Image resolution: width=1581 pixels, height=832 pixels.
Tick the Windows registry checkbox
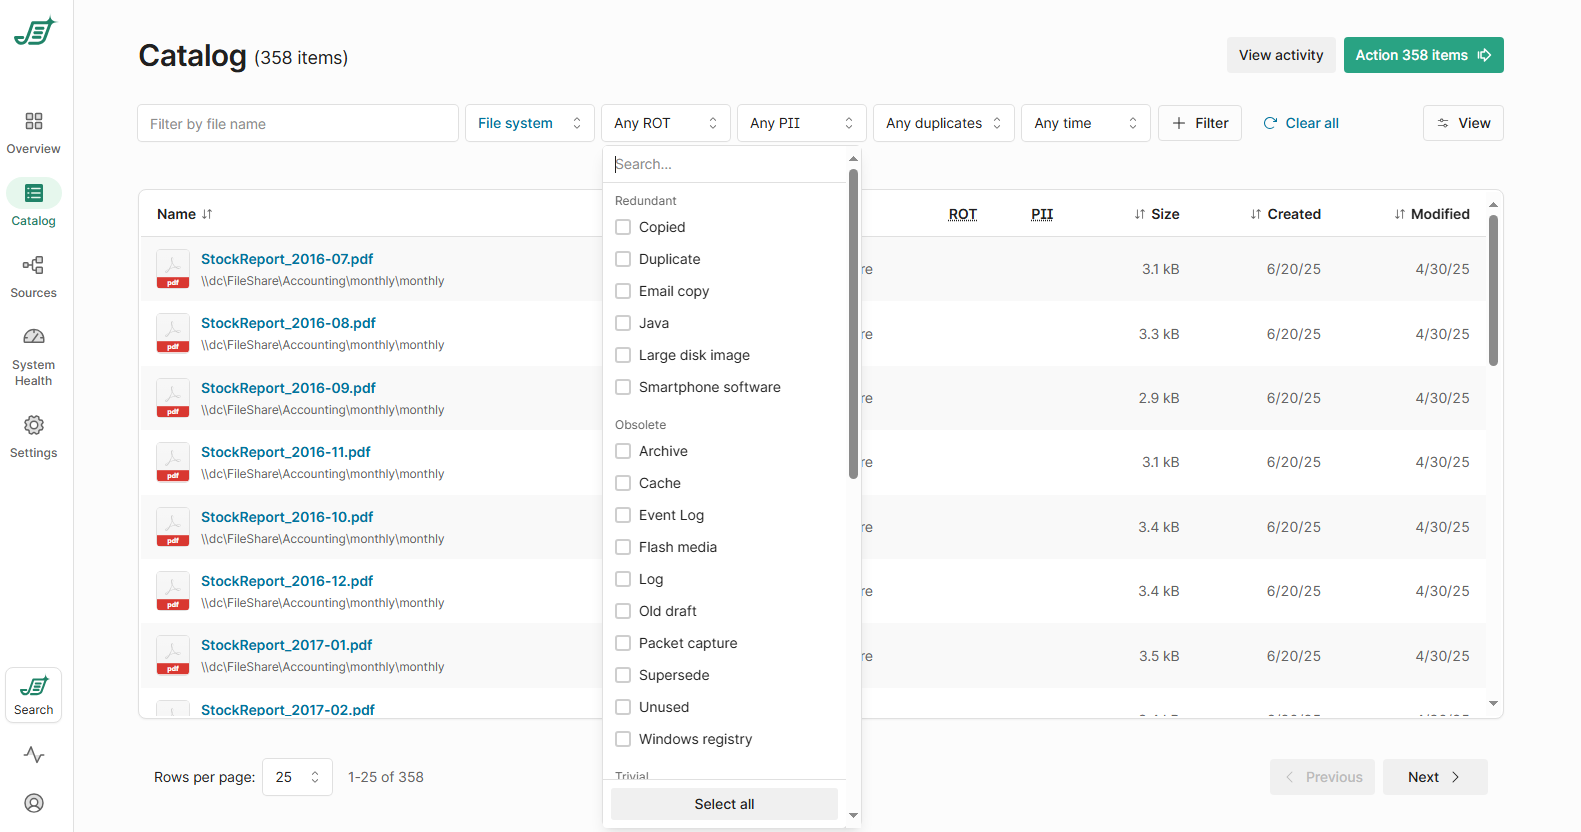[623, 739]
